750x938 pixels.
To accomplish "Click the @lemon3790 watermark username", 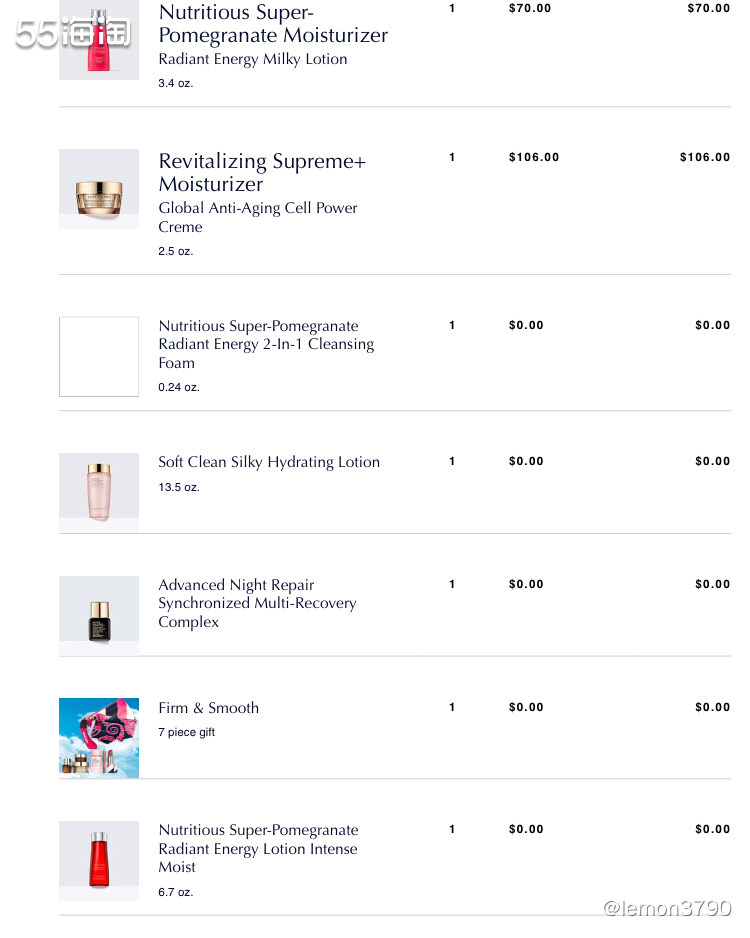I will tap(667, 908).
